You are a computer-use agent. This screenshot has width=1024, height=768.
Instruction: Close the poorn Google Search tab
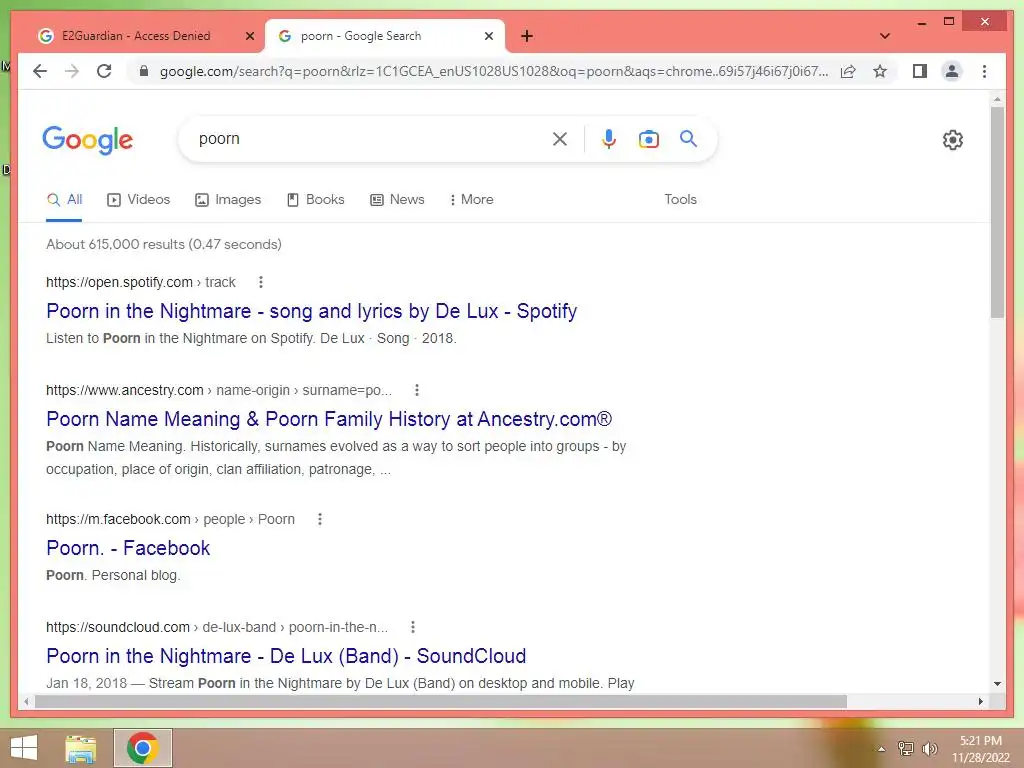pyautogui.click(x=488, y=36)
